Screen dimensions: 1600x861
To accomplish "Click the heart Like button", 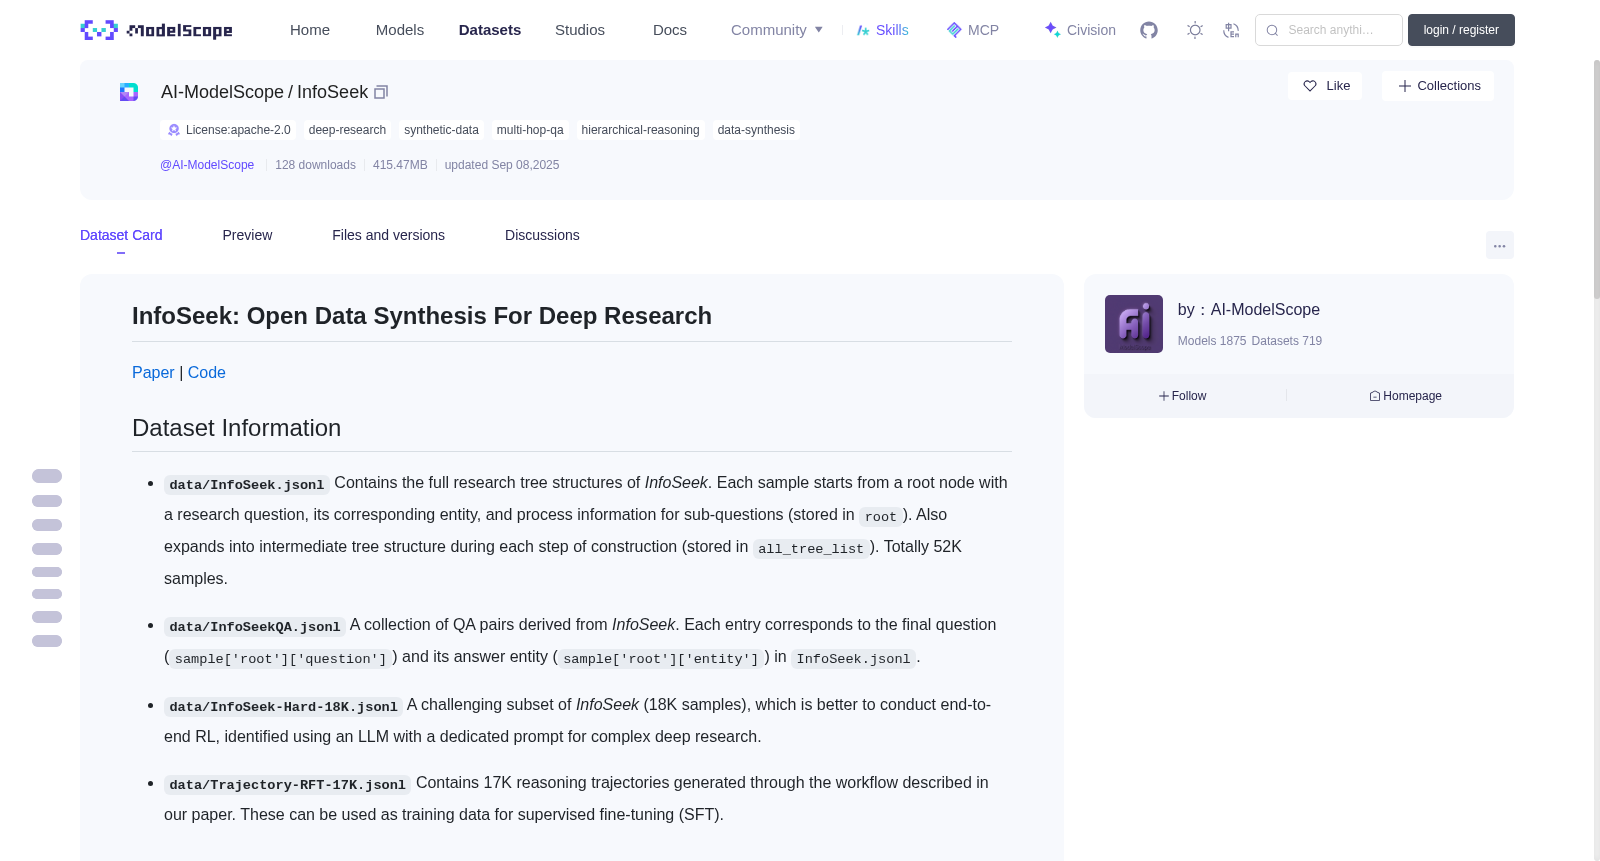I will tap(1325, 86).
